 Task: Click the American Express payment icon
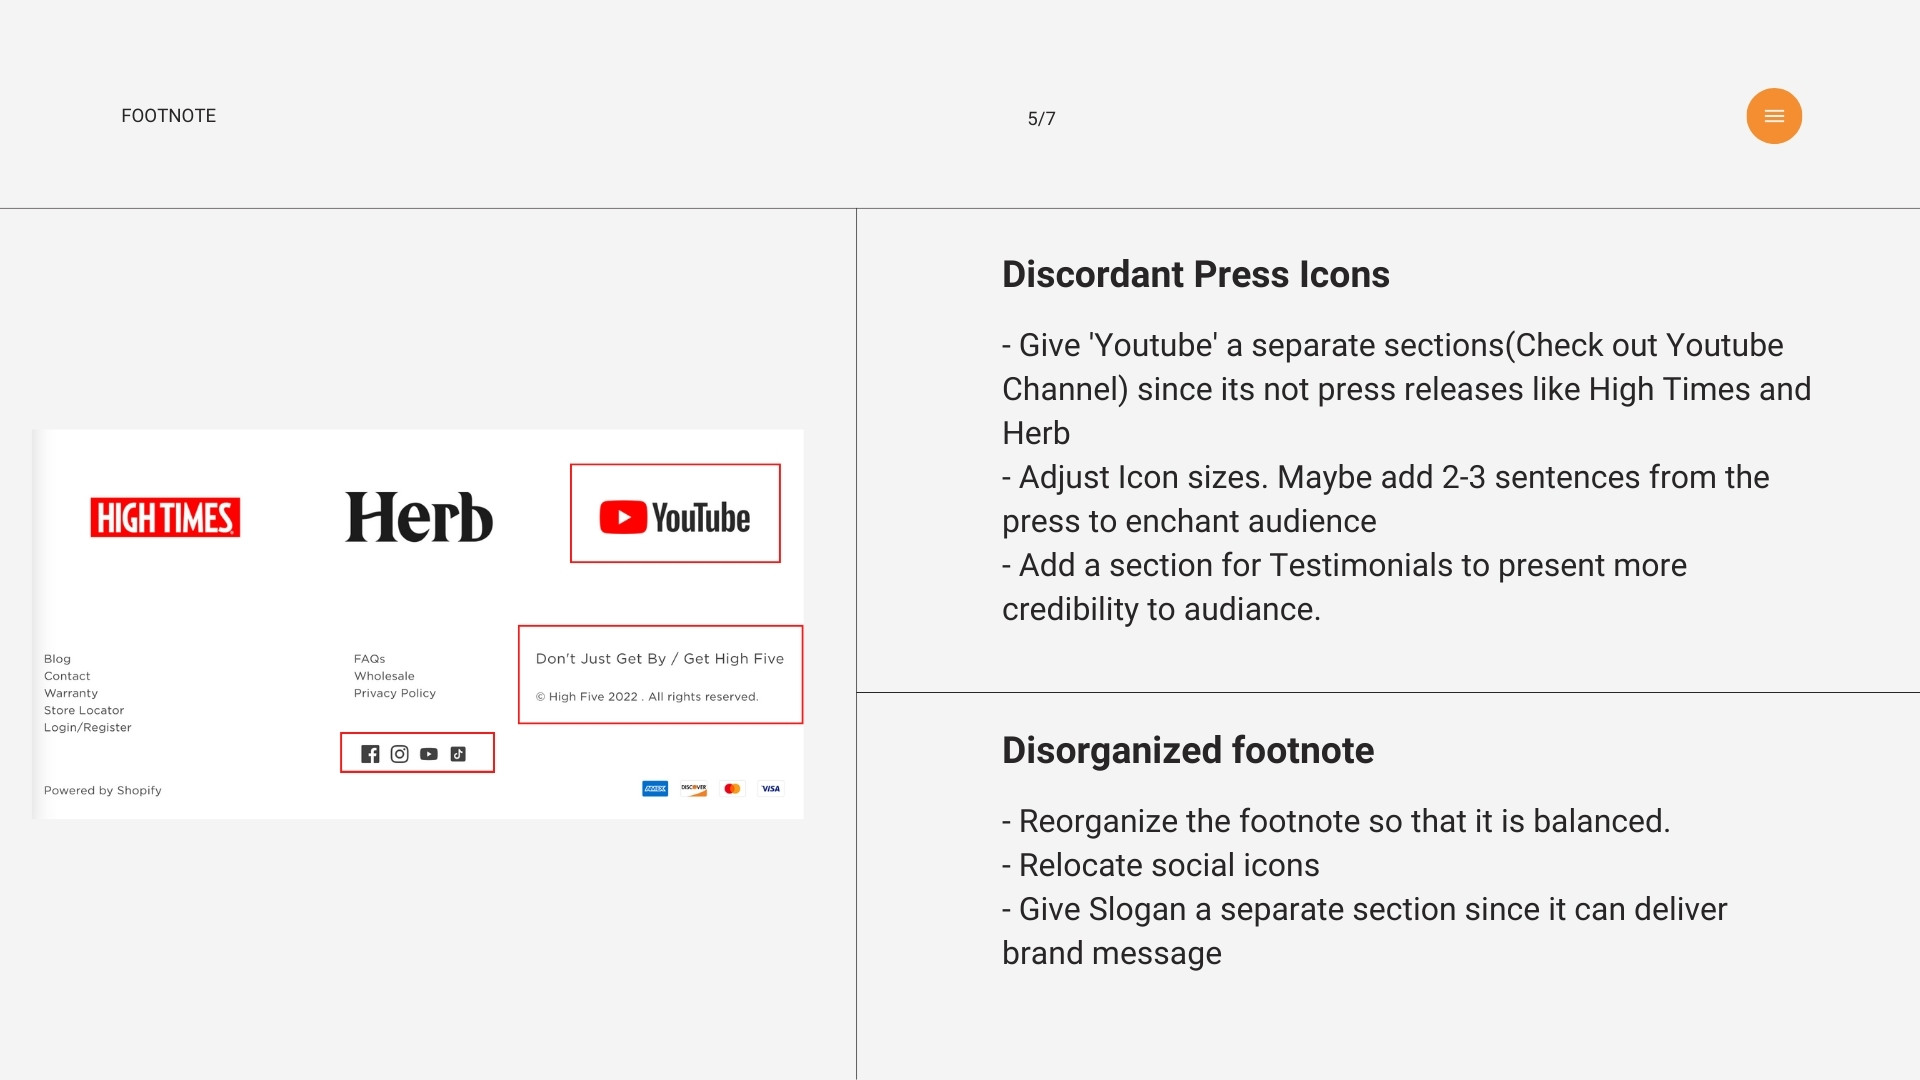655,789
